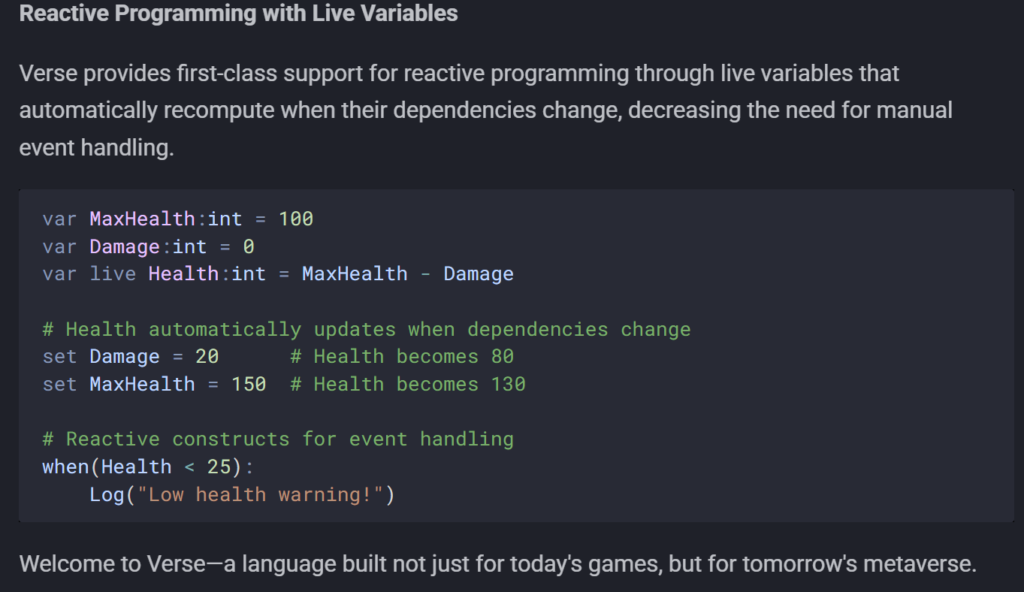1024x592 pixels.
Task: Click "MaxHealth - Damage" expression in the code
Action: (x=408, y=274)
